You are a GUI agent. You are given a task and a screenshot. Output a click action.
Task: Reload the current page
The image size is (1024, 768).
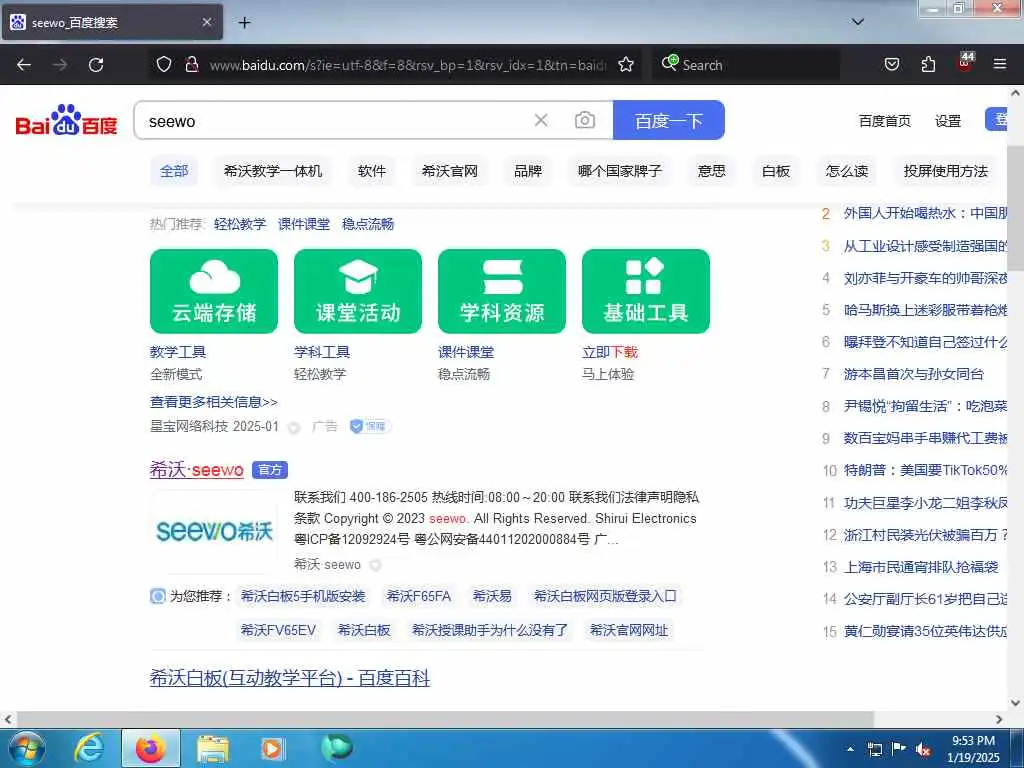(96, 65)
